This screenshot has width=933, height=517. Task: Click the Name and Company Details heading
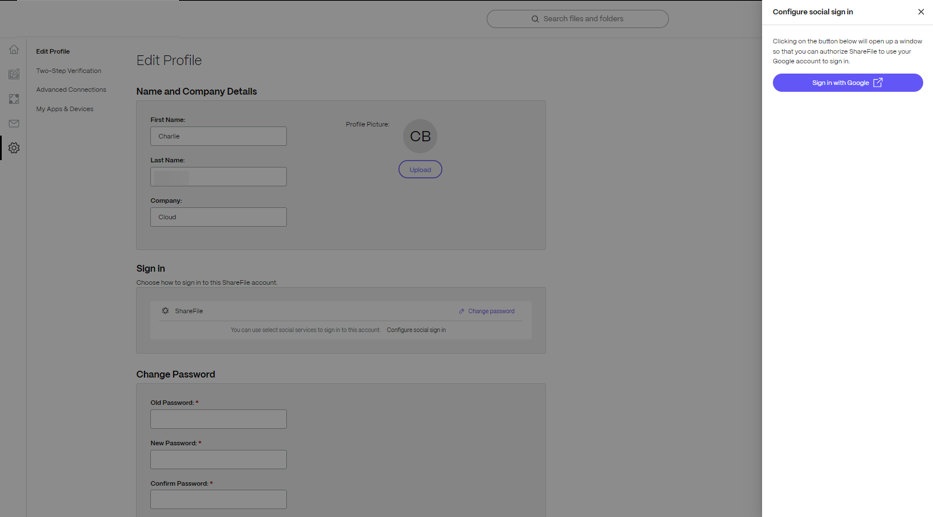pos(196,92)
